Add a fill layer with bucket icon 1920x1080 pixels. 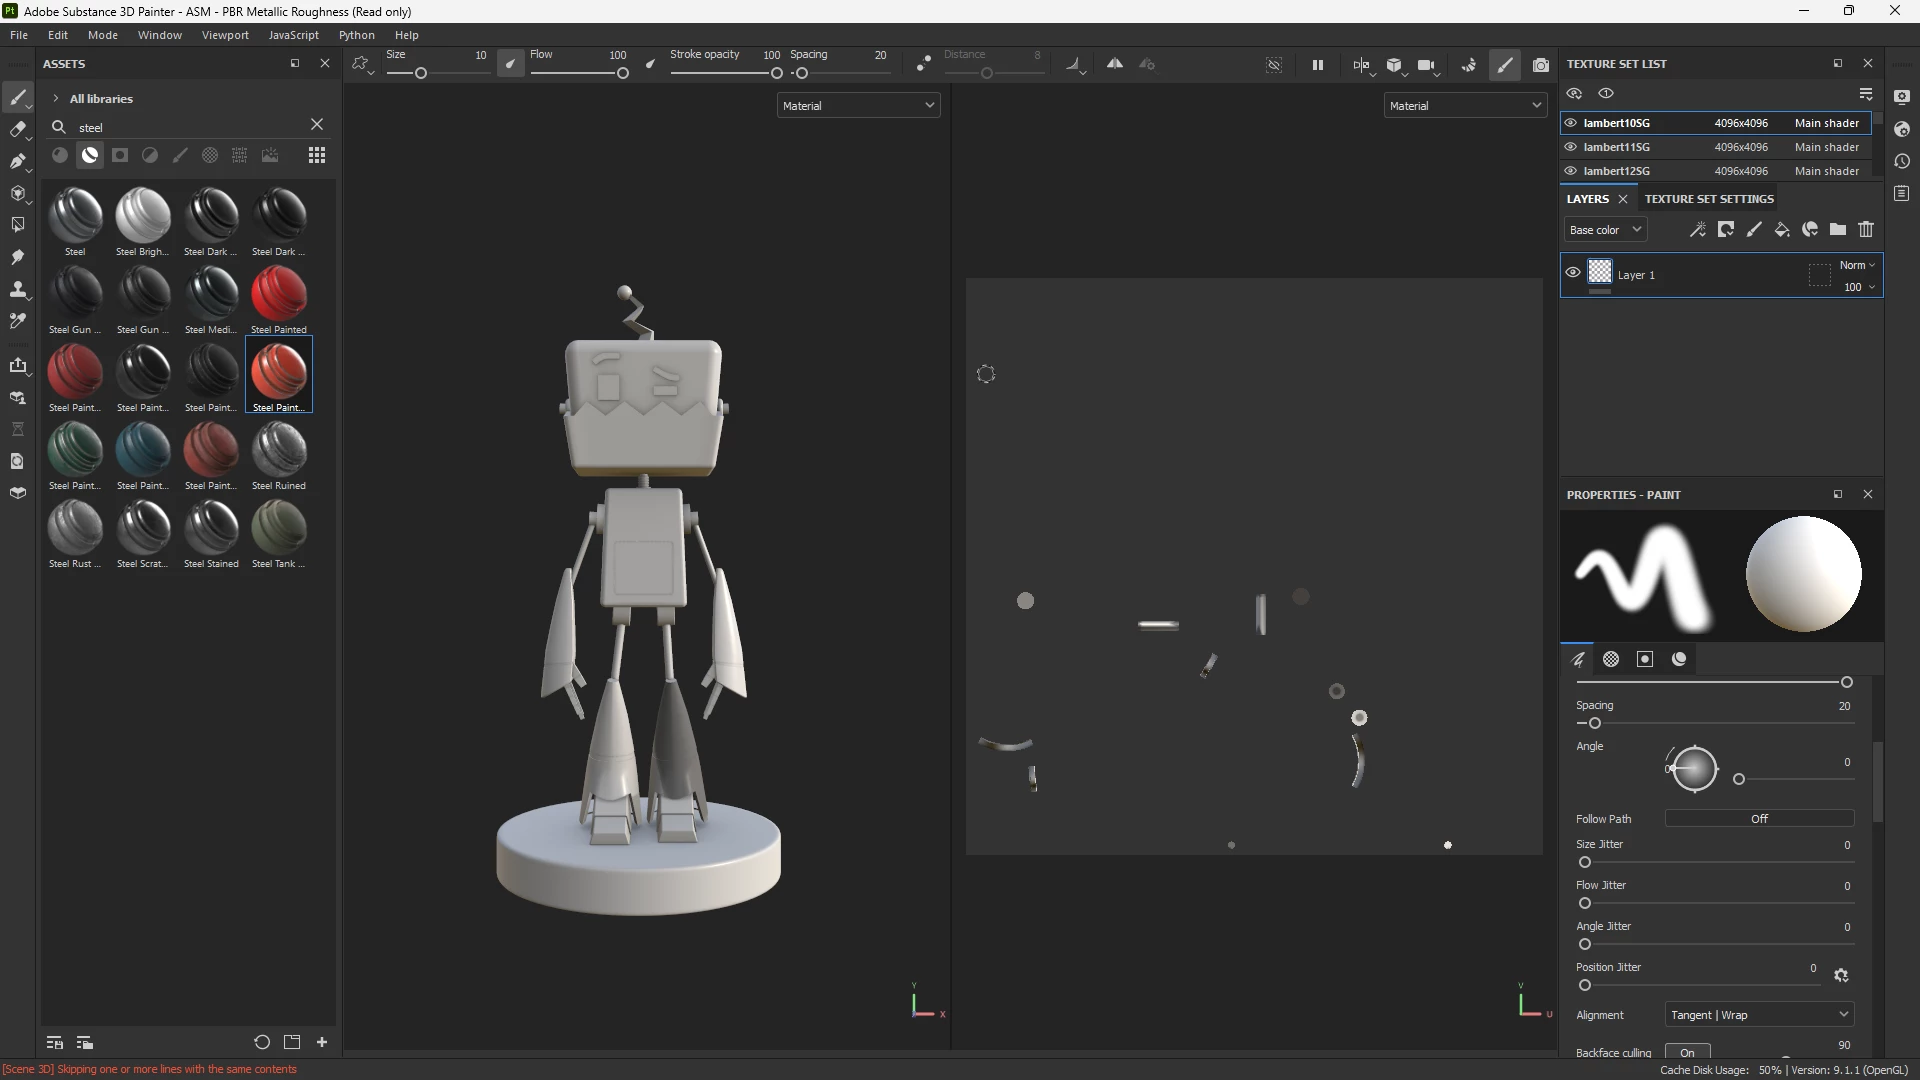coord(1782,230)
